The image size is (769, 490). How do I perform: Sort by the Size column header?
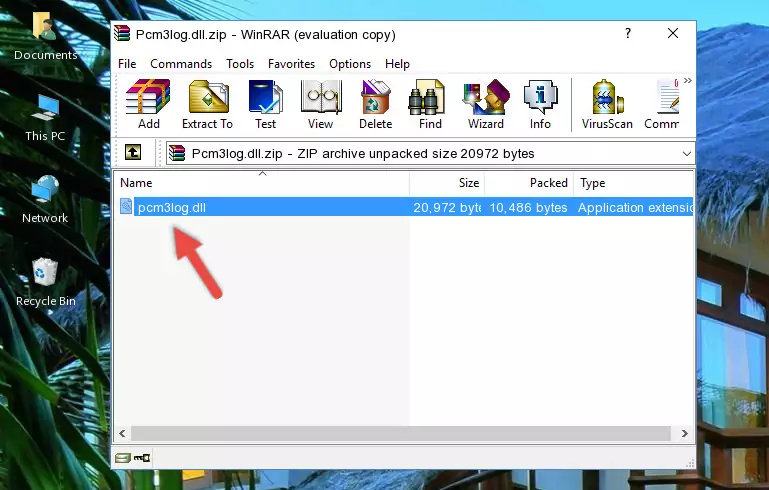[447, 183]
